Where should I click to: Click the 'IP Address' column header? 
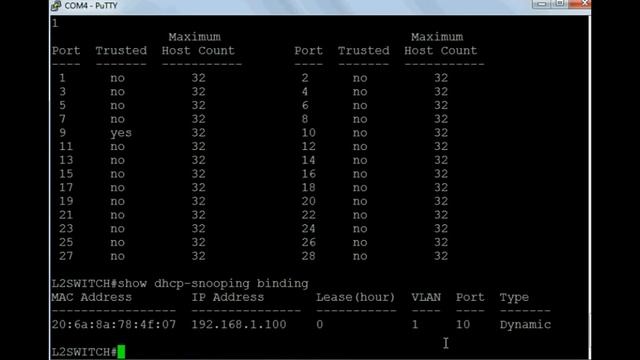(228, 297)
